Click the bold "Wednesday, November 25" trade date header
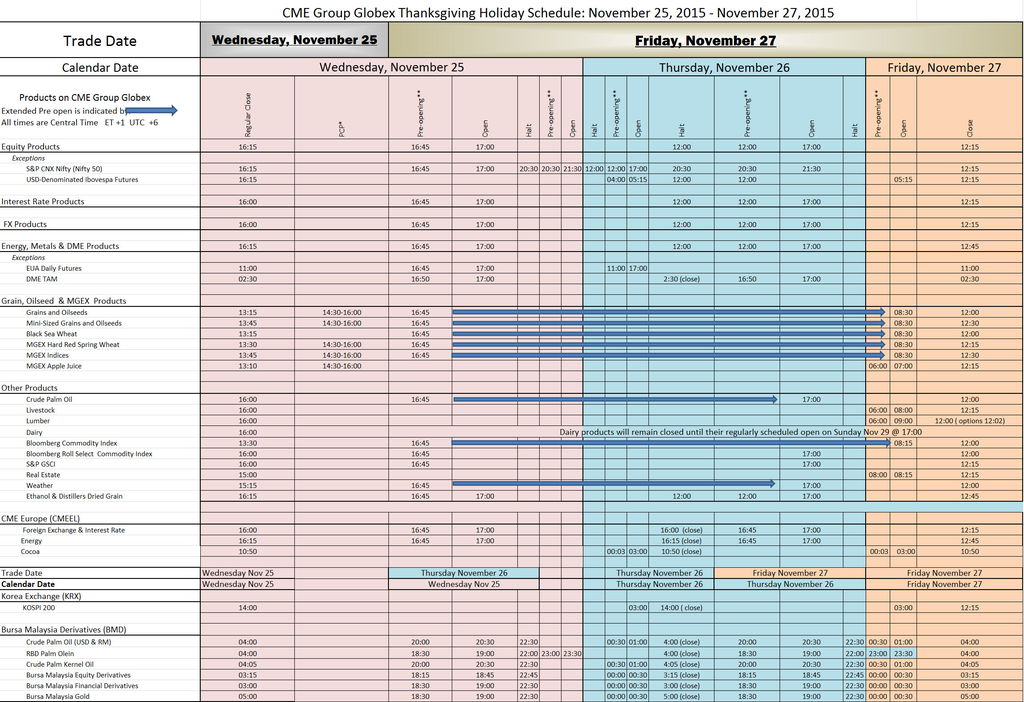The height and width of the screenshot is (702, 1024). point(295,40)
